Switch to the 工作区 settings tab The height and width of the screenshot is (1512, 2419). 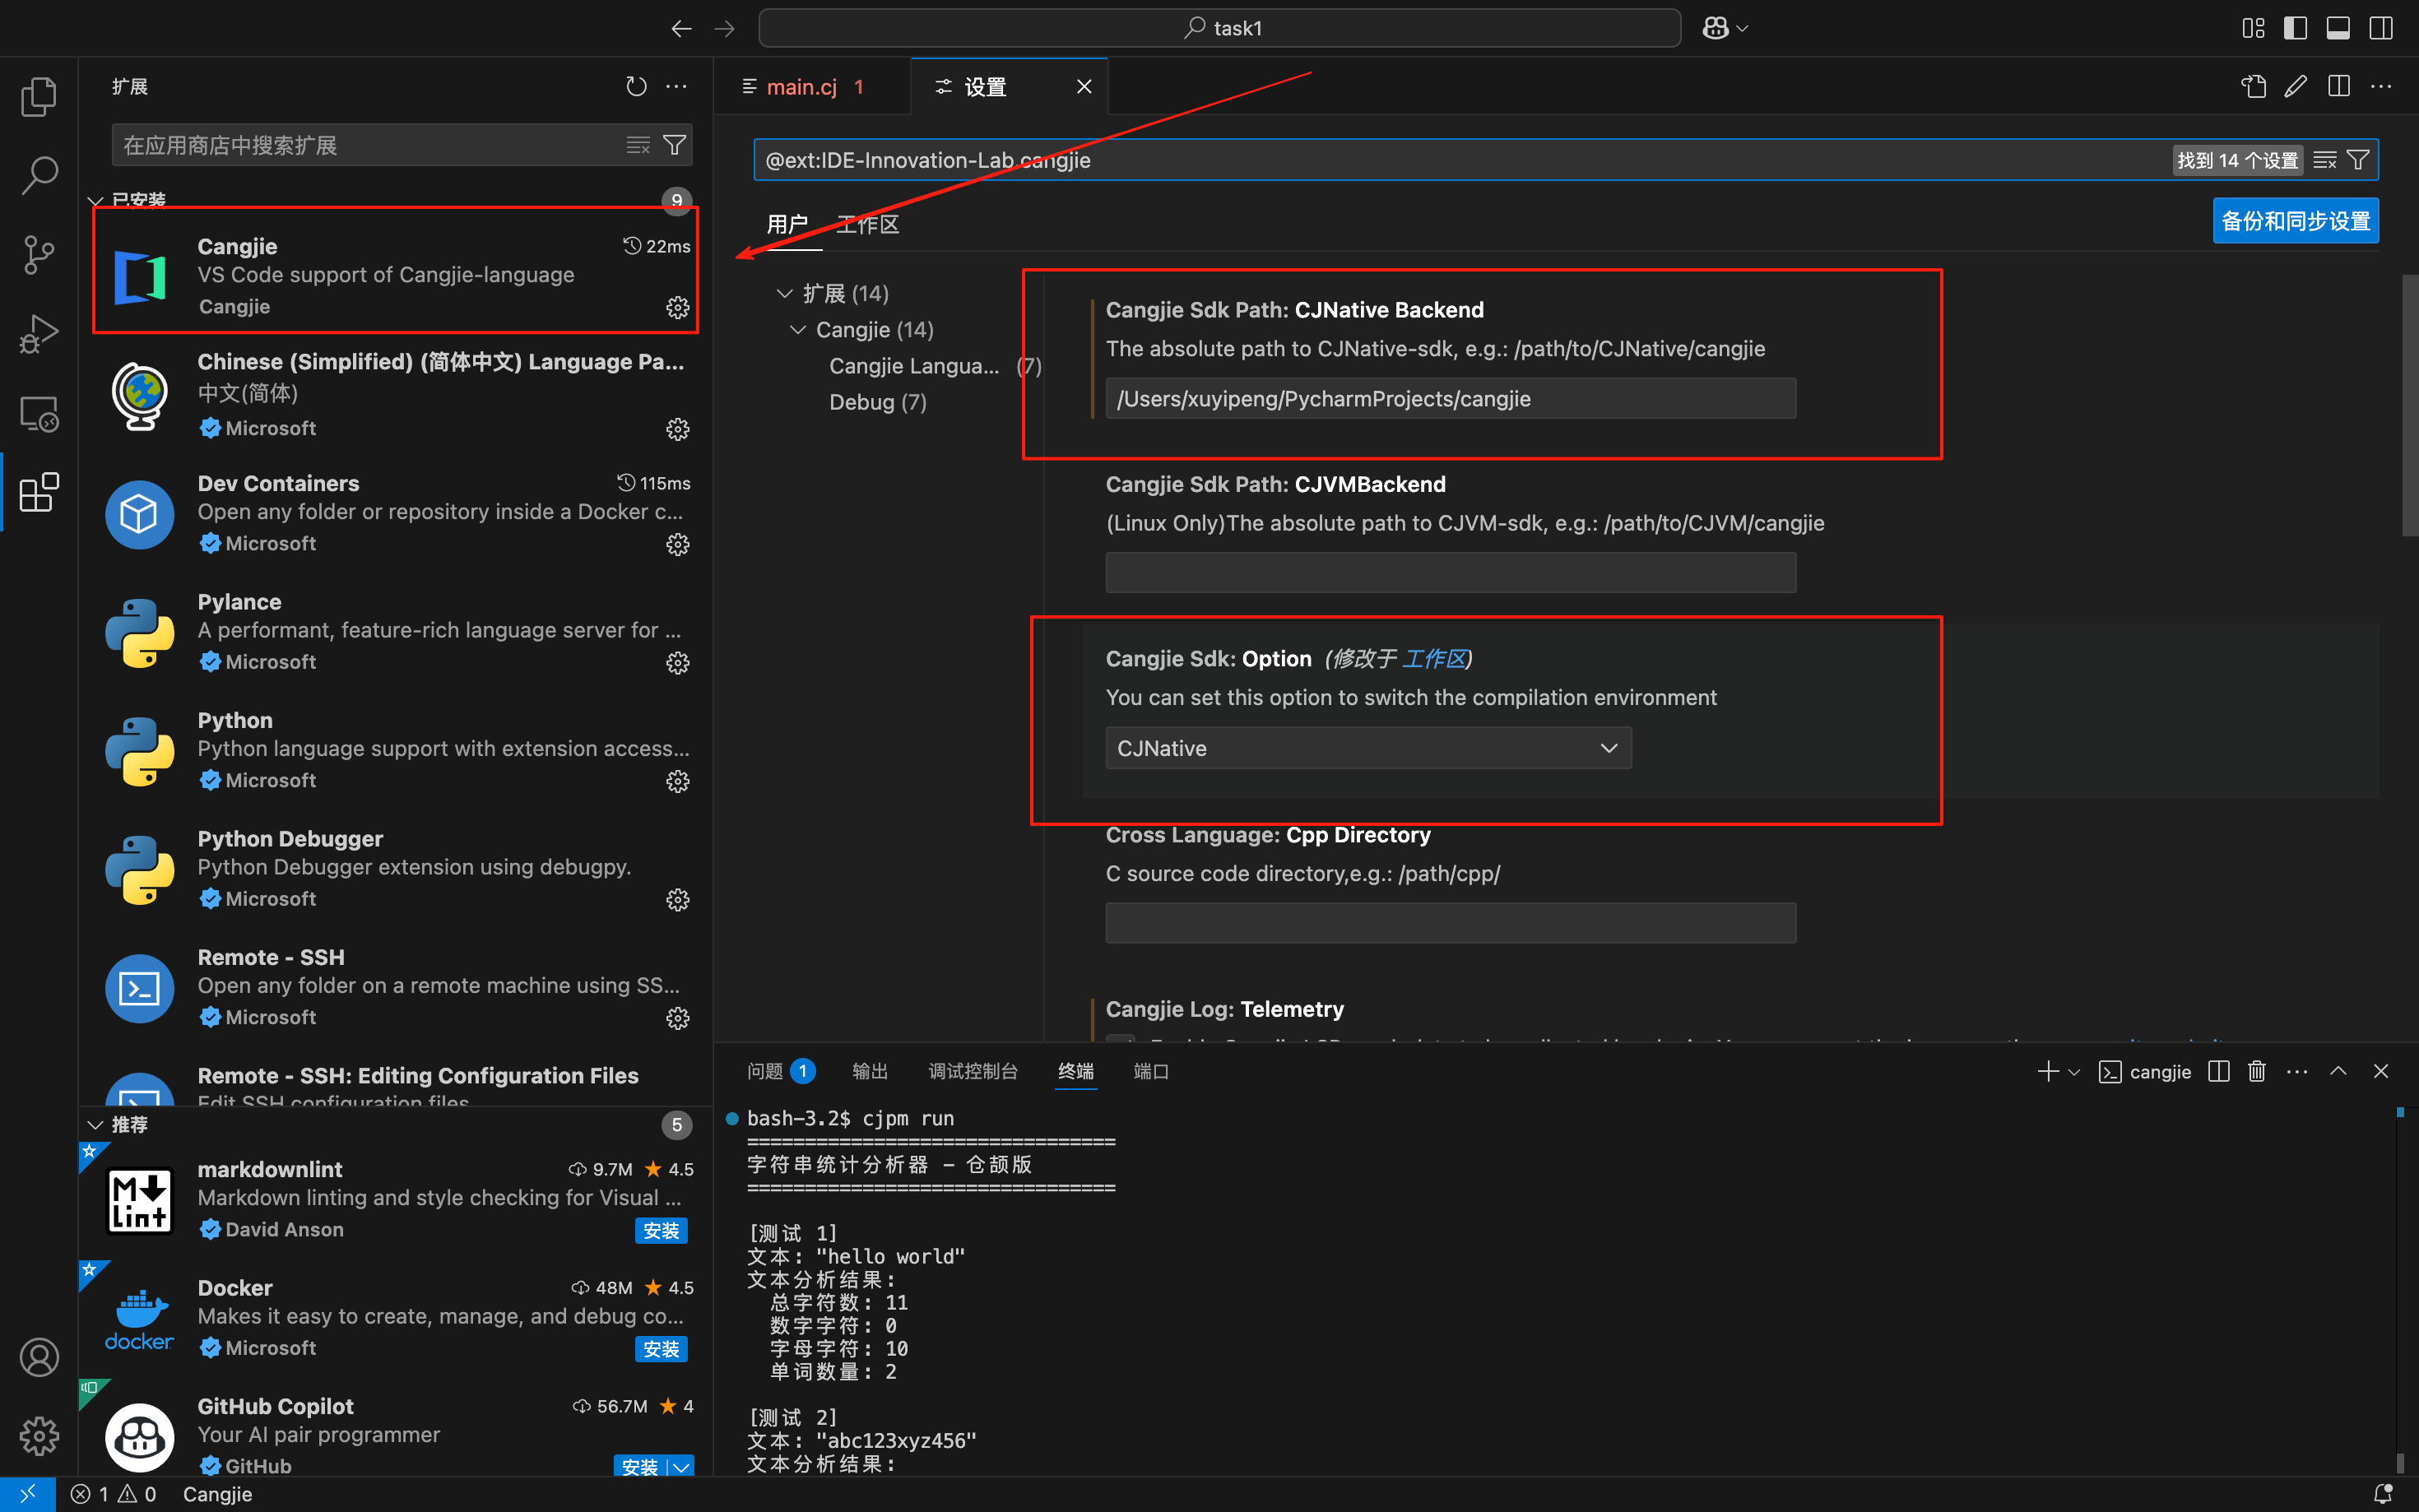(867, 225)
